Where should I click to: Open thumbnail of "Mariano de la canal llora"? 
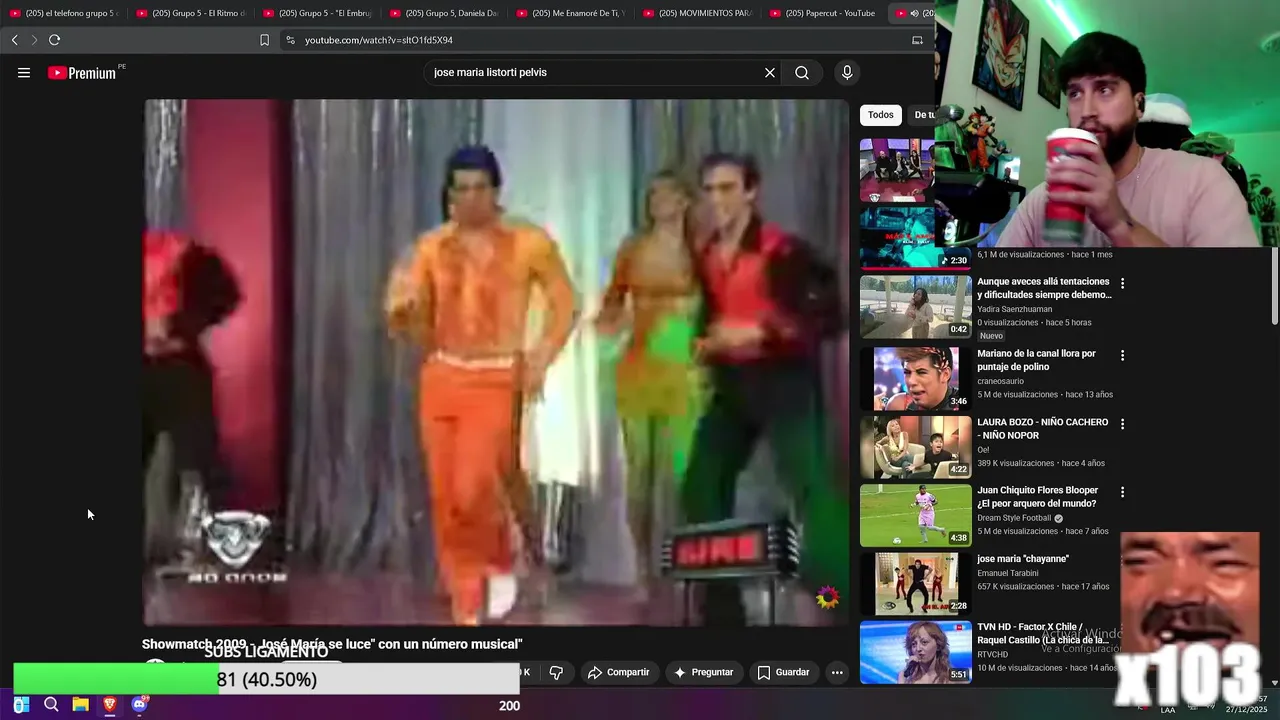tap(915, 379)
